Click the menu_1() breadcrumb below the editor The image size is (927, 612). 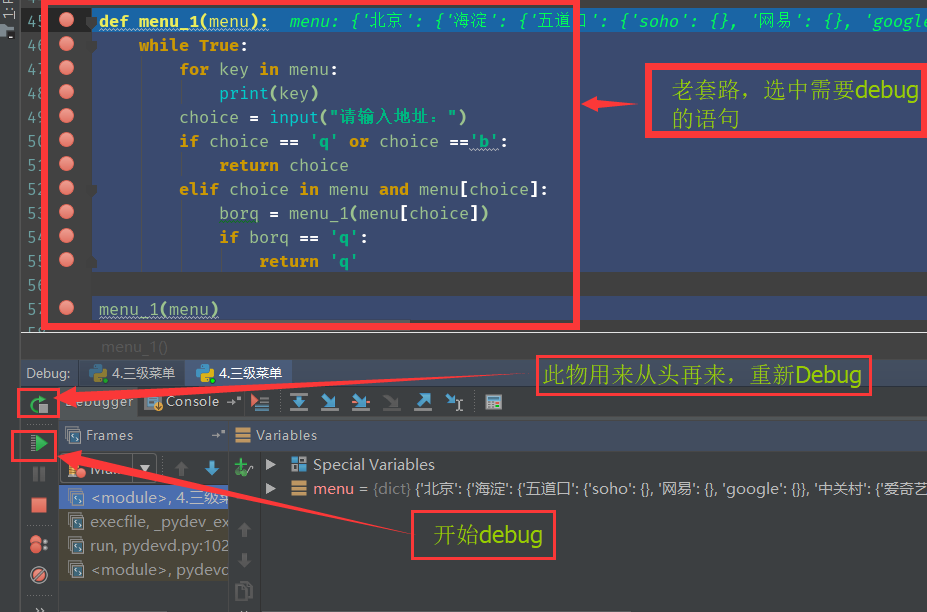point(134,347)
